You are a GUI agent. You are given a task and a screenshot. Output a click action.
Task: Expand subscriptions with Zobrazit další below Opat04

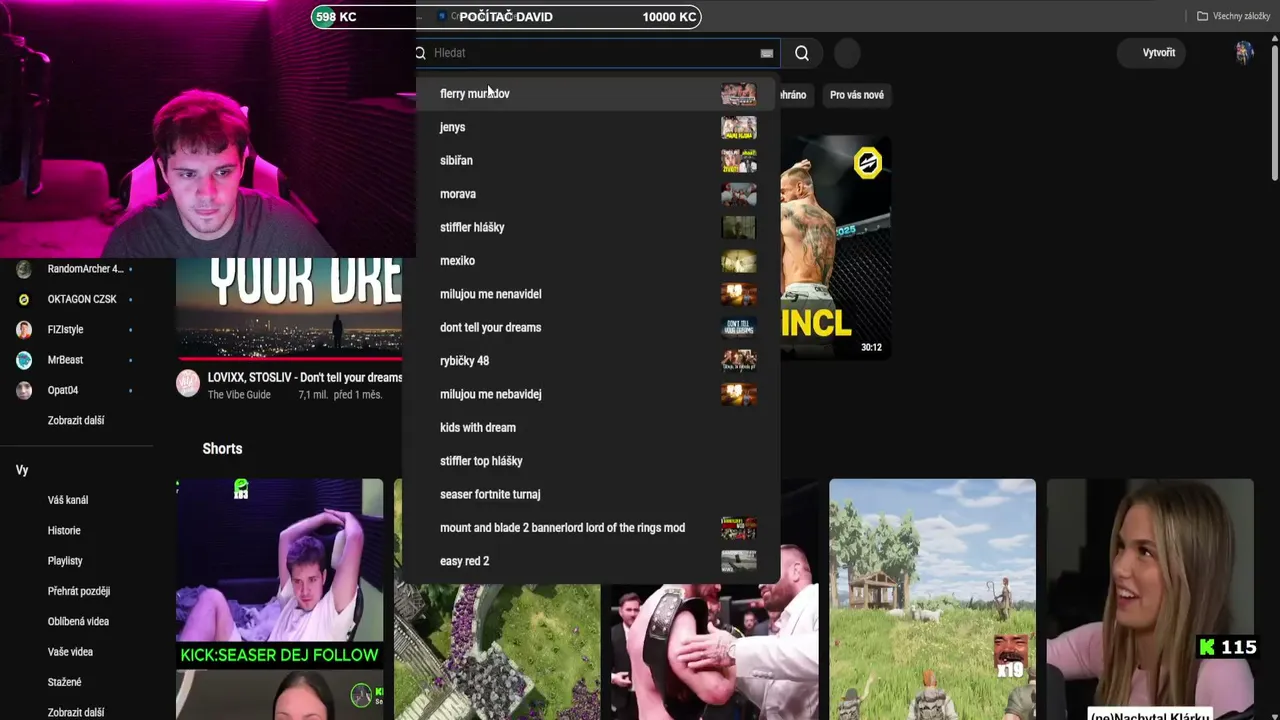76,421
